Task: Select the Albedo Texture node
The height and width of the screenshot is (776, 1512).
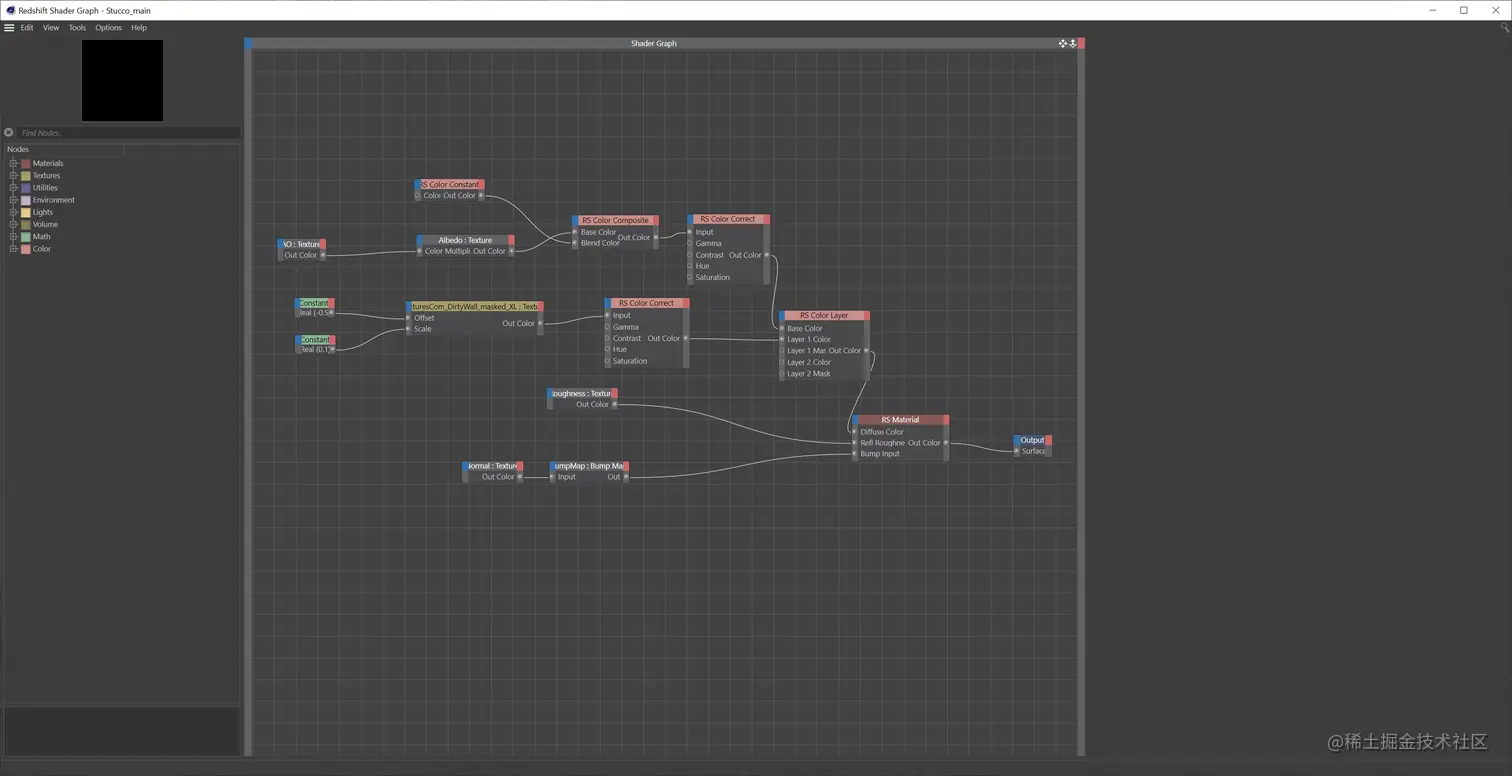Action: click(x=465, y=240)
